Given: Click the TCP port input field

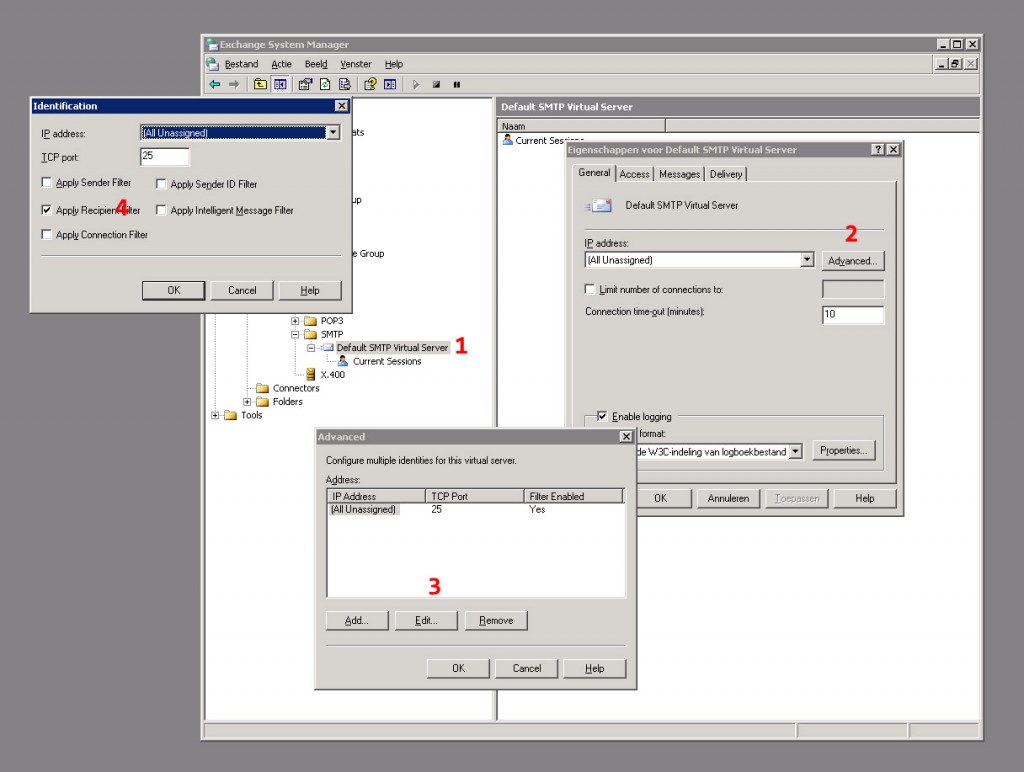Looking at the screenshot, I should pos(165,156).
